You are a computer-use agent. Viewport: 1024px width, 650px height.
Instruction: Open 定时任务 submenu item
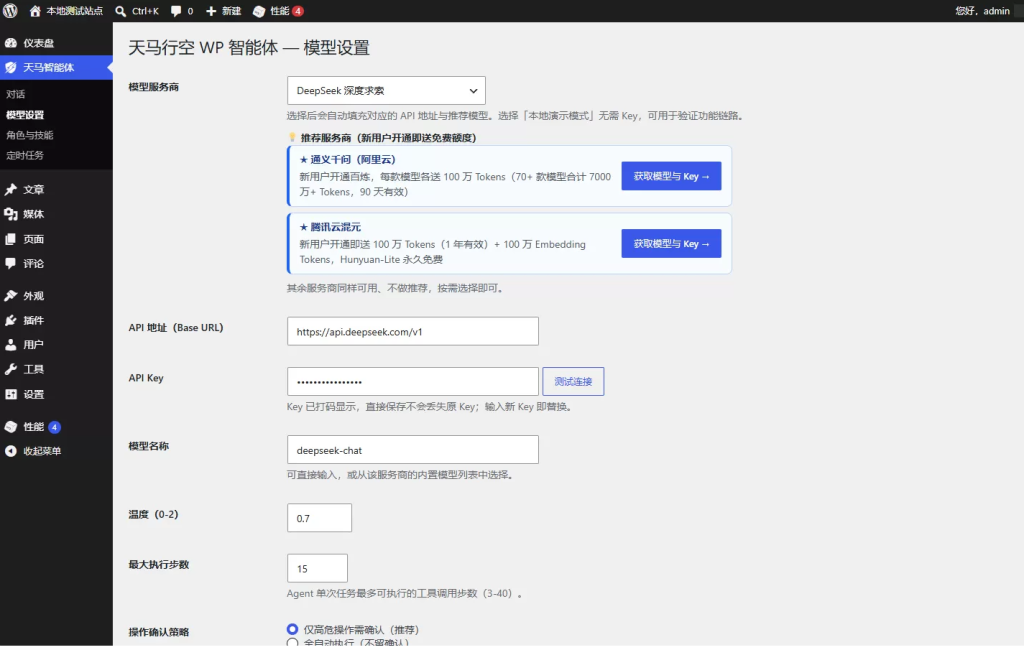point(25,155)
